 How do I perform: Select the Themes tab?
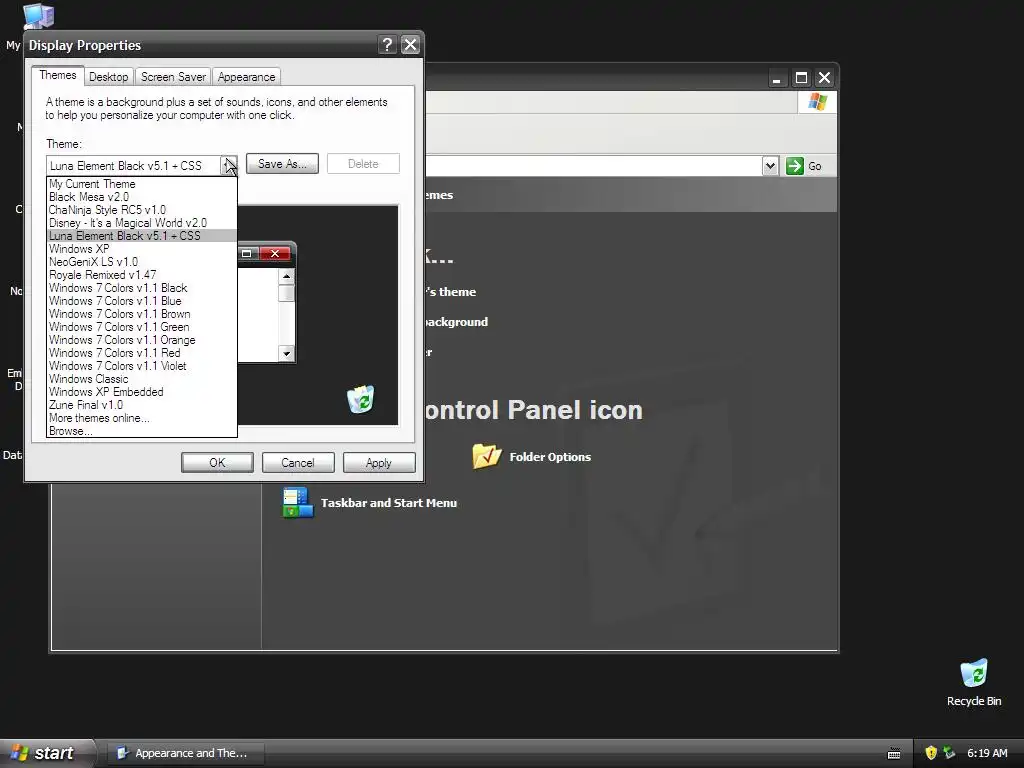point(57,75)
